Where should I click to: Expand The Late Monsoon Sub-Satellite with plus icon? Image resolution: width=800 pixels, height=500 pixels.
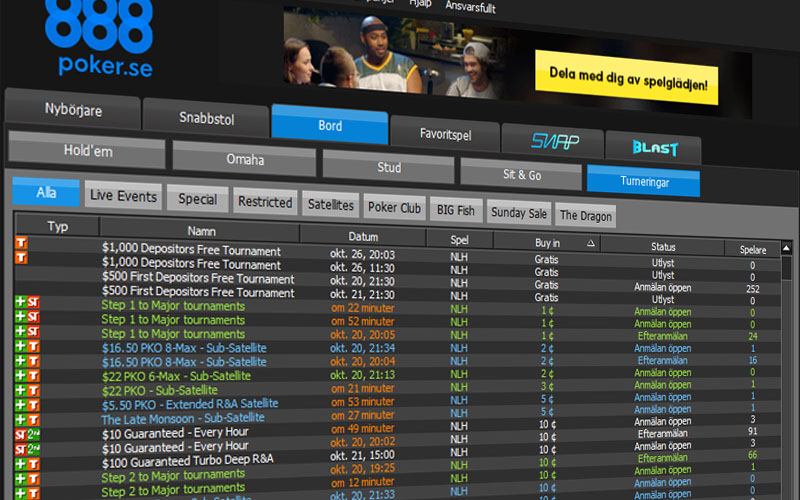[21, 420]
